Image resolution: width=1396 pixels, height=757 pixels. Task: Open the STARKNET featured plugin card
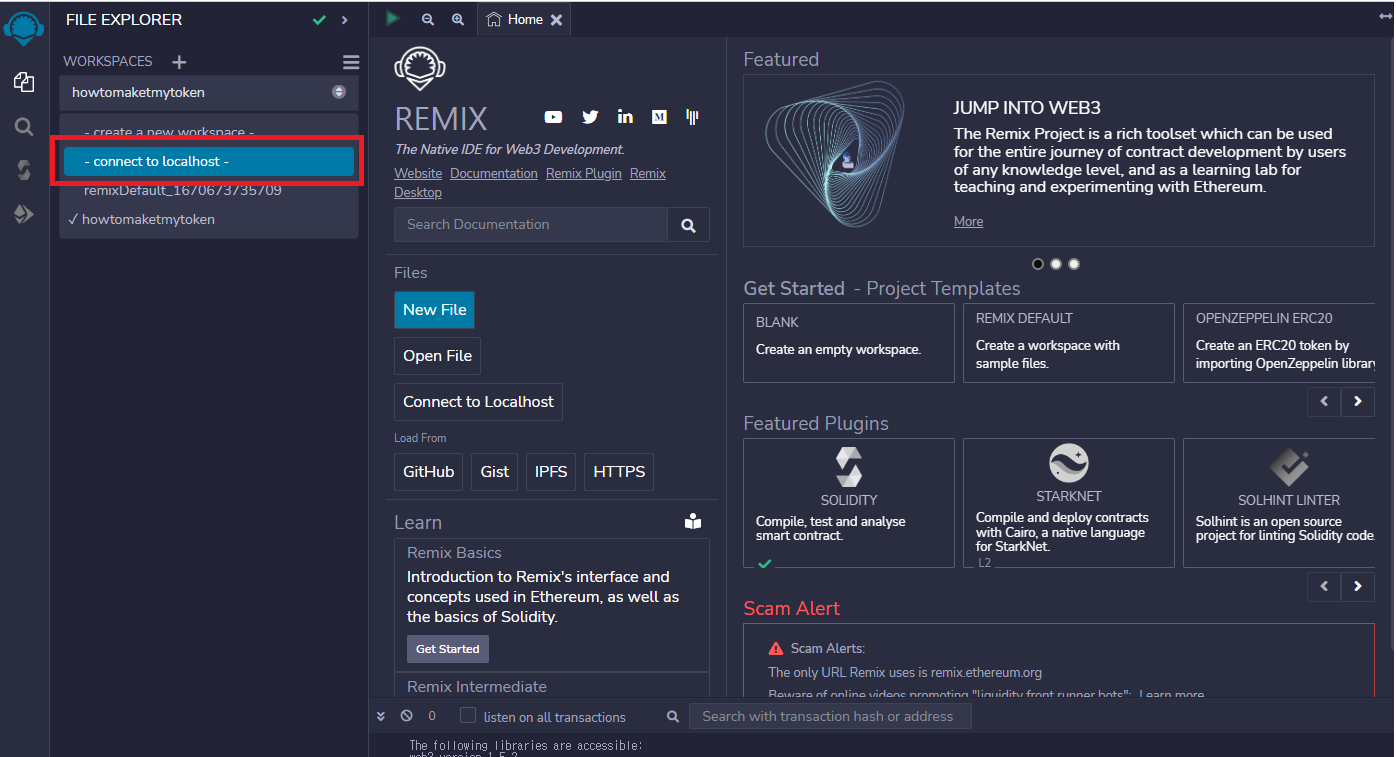pyautogui.click(x=1069, y=503)
